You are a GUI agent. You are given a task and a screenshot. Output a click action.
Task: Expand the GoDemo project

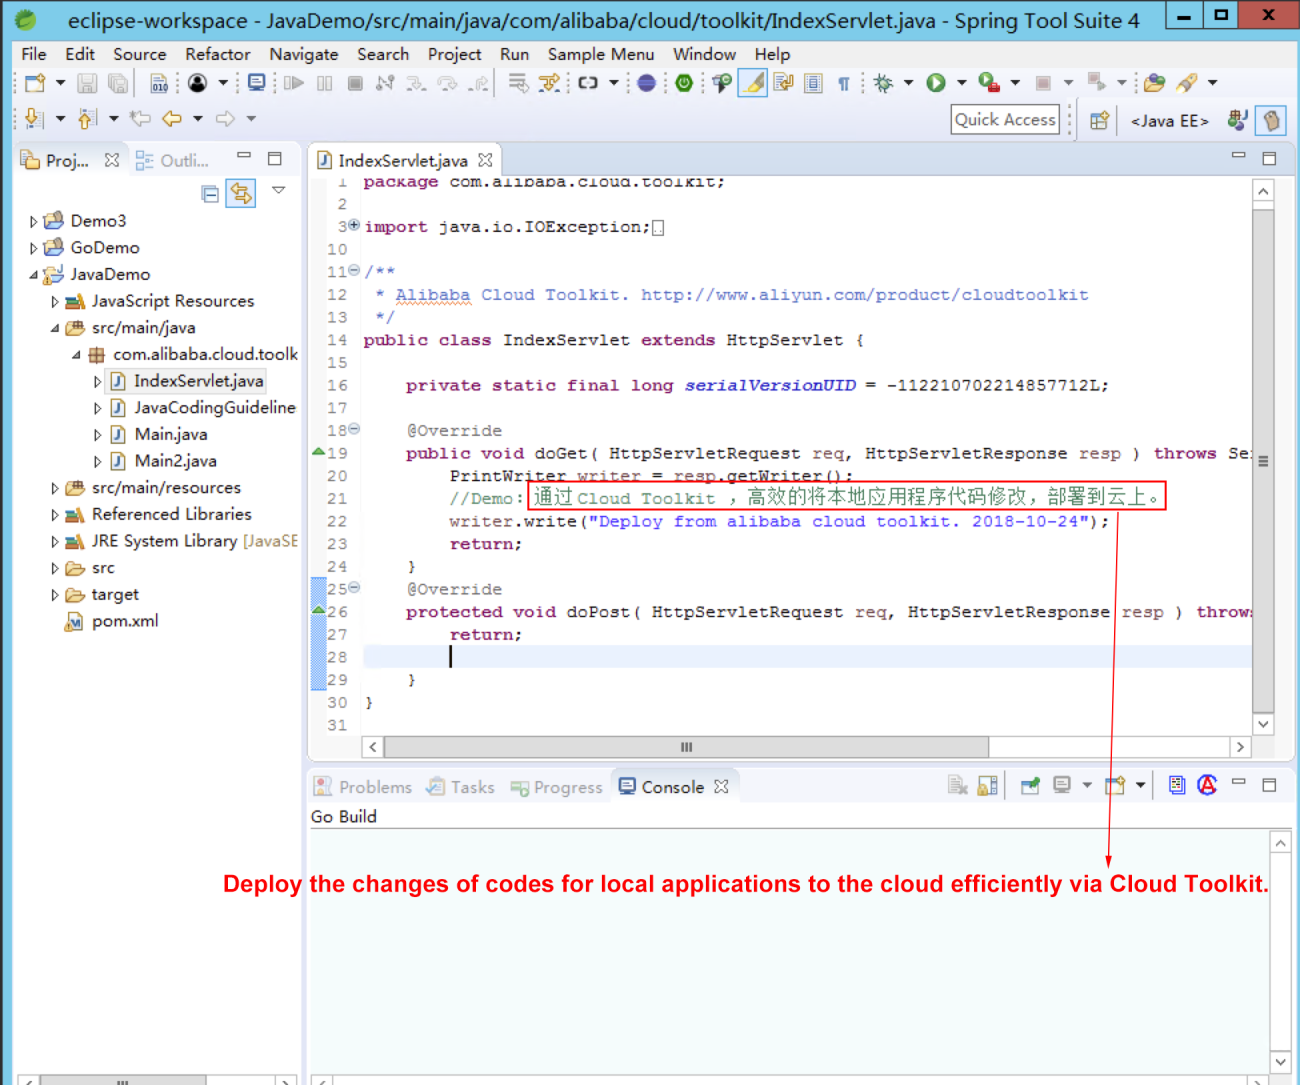33,249
